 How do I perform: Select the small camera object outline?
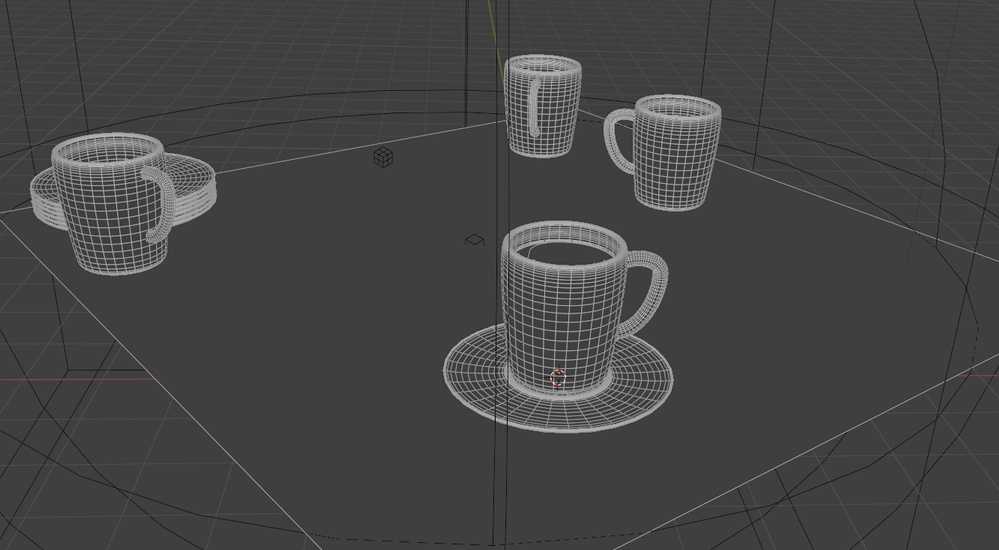(475, 240)
